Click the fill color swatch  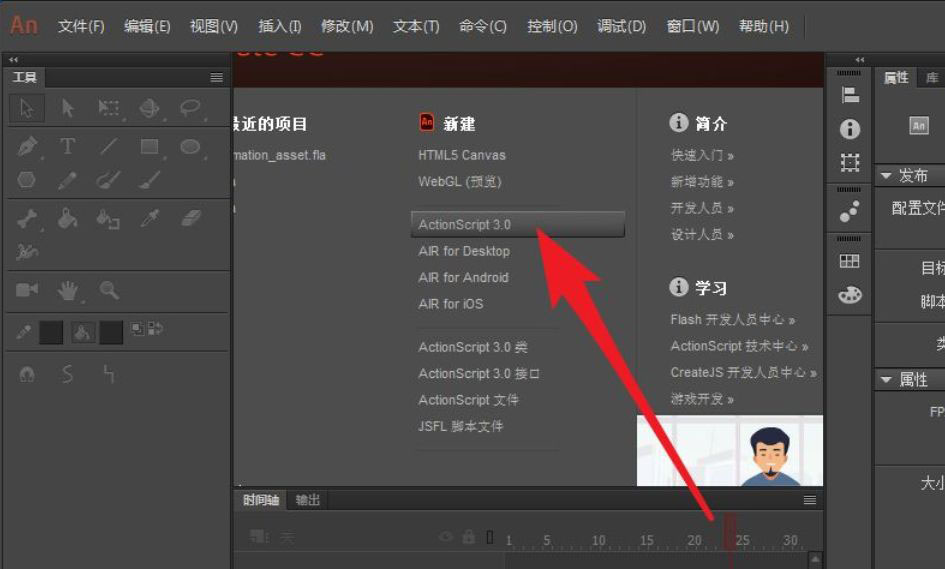[x=111, y=332]
